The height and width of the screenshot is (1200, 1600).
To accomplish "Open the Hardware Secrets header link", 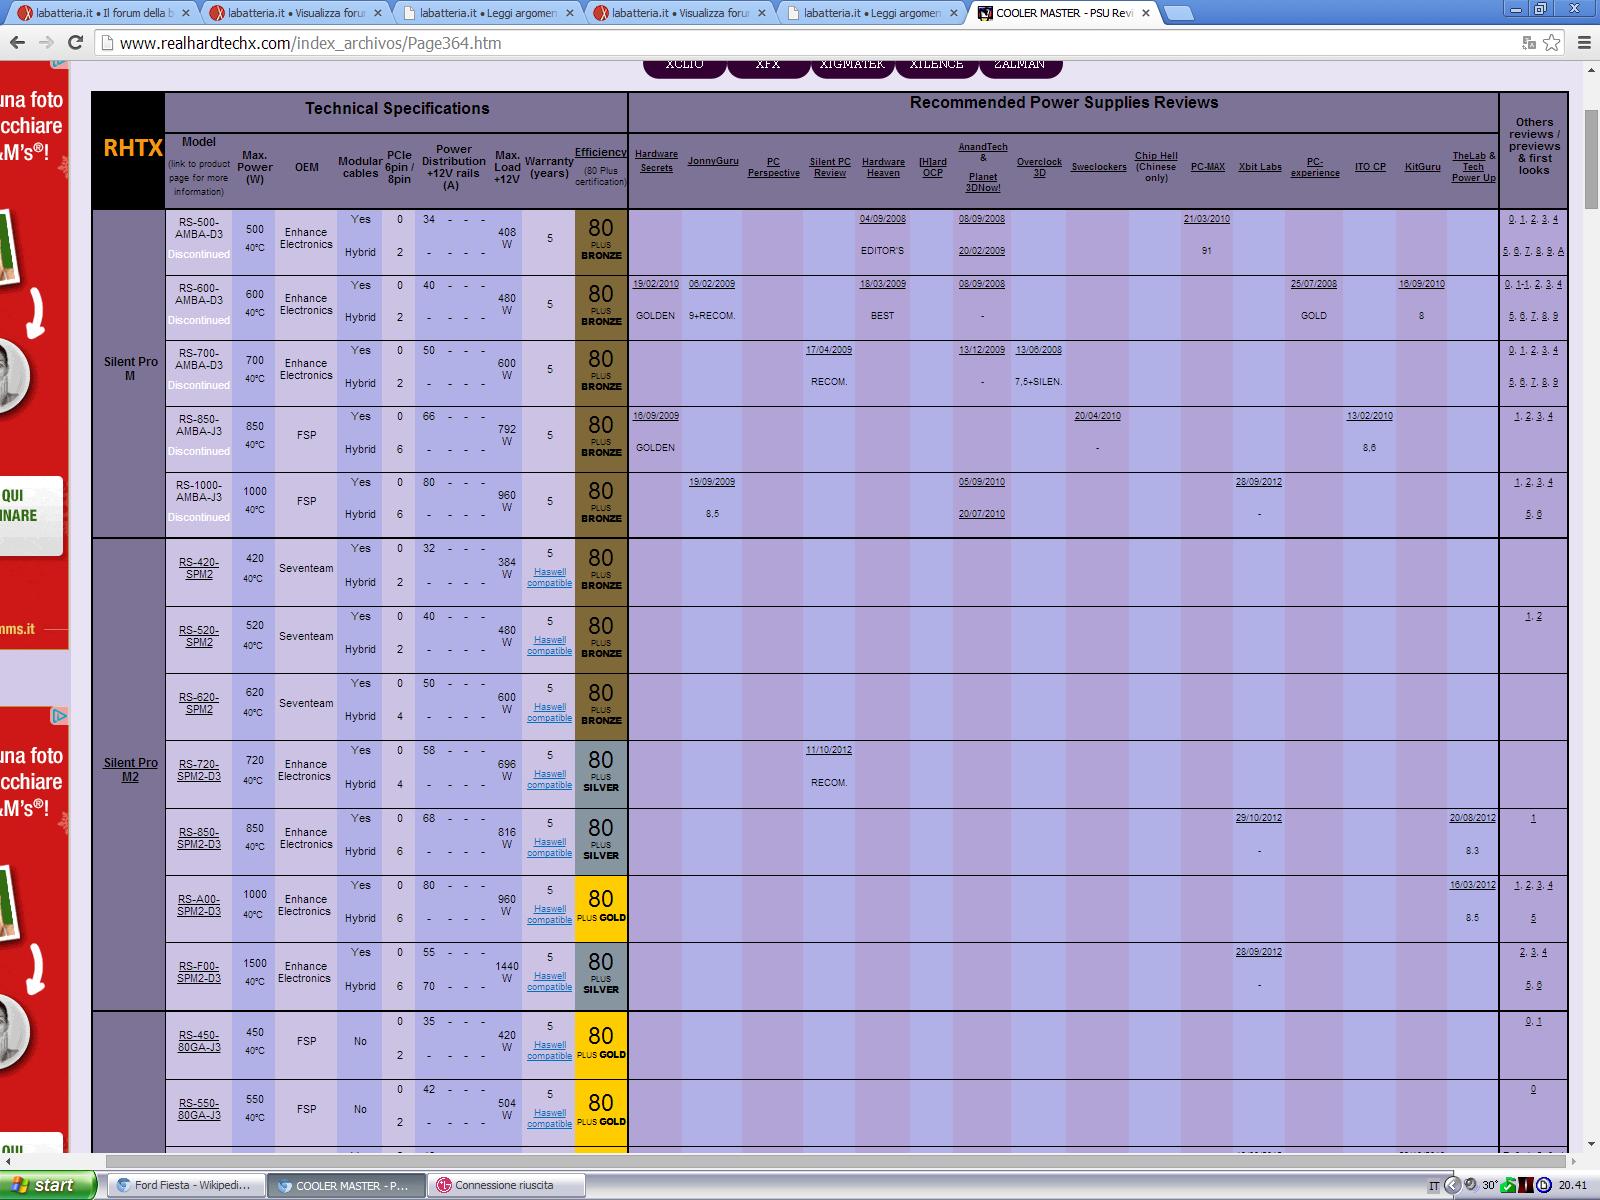I will 656,161.
